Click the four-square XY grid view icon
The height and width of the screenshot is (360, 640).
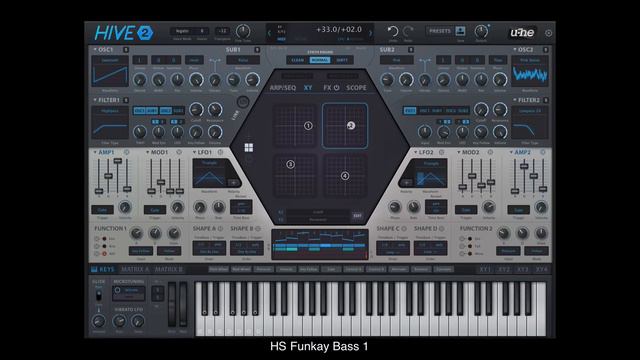[x=249, y=147]
